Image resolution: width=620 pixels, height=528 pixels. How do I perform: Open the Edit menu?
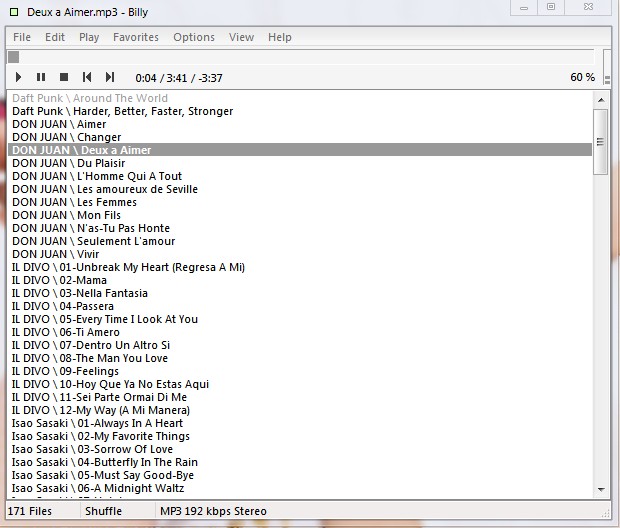tap(55, 37)
